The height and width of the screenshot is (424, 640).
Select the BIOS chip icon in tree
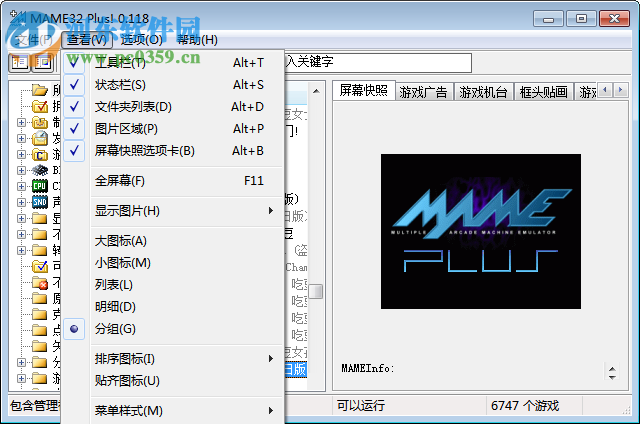[40, 170]
